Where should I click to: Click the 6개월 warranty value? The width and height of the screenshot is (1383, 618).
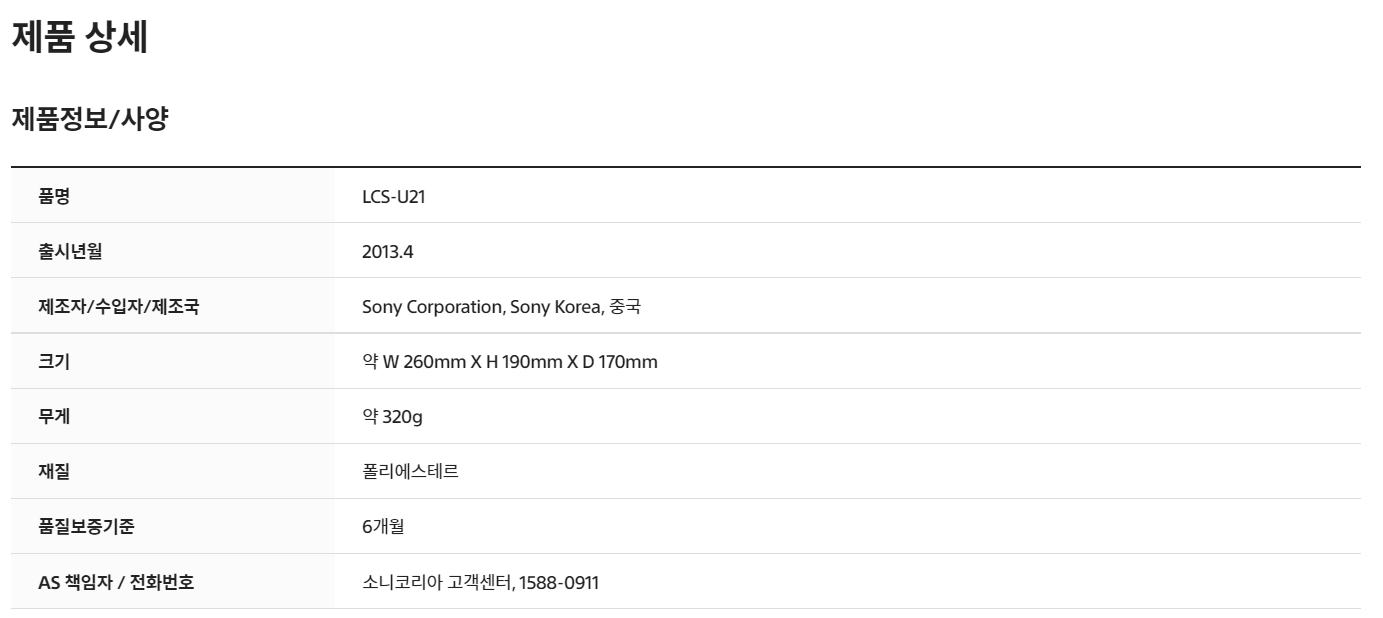(383, 526)
